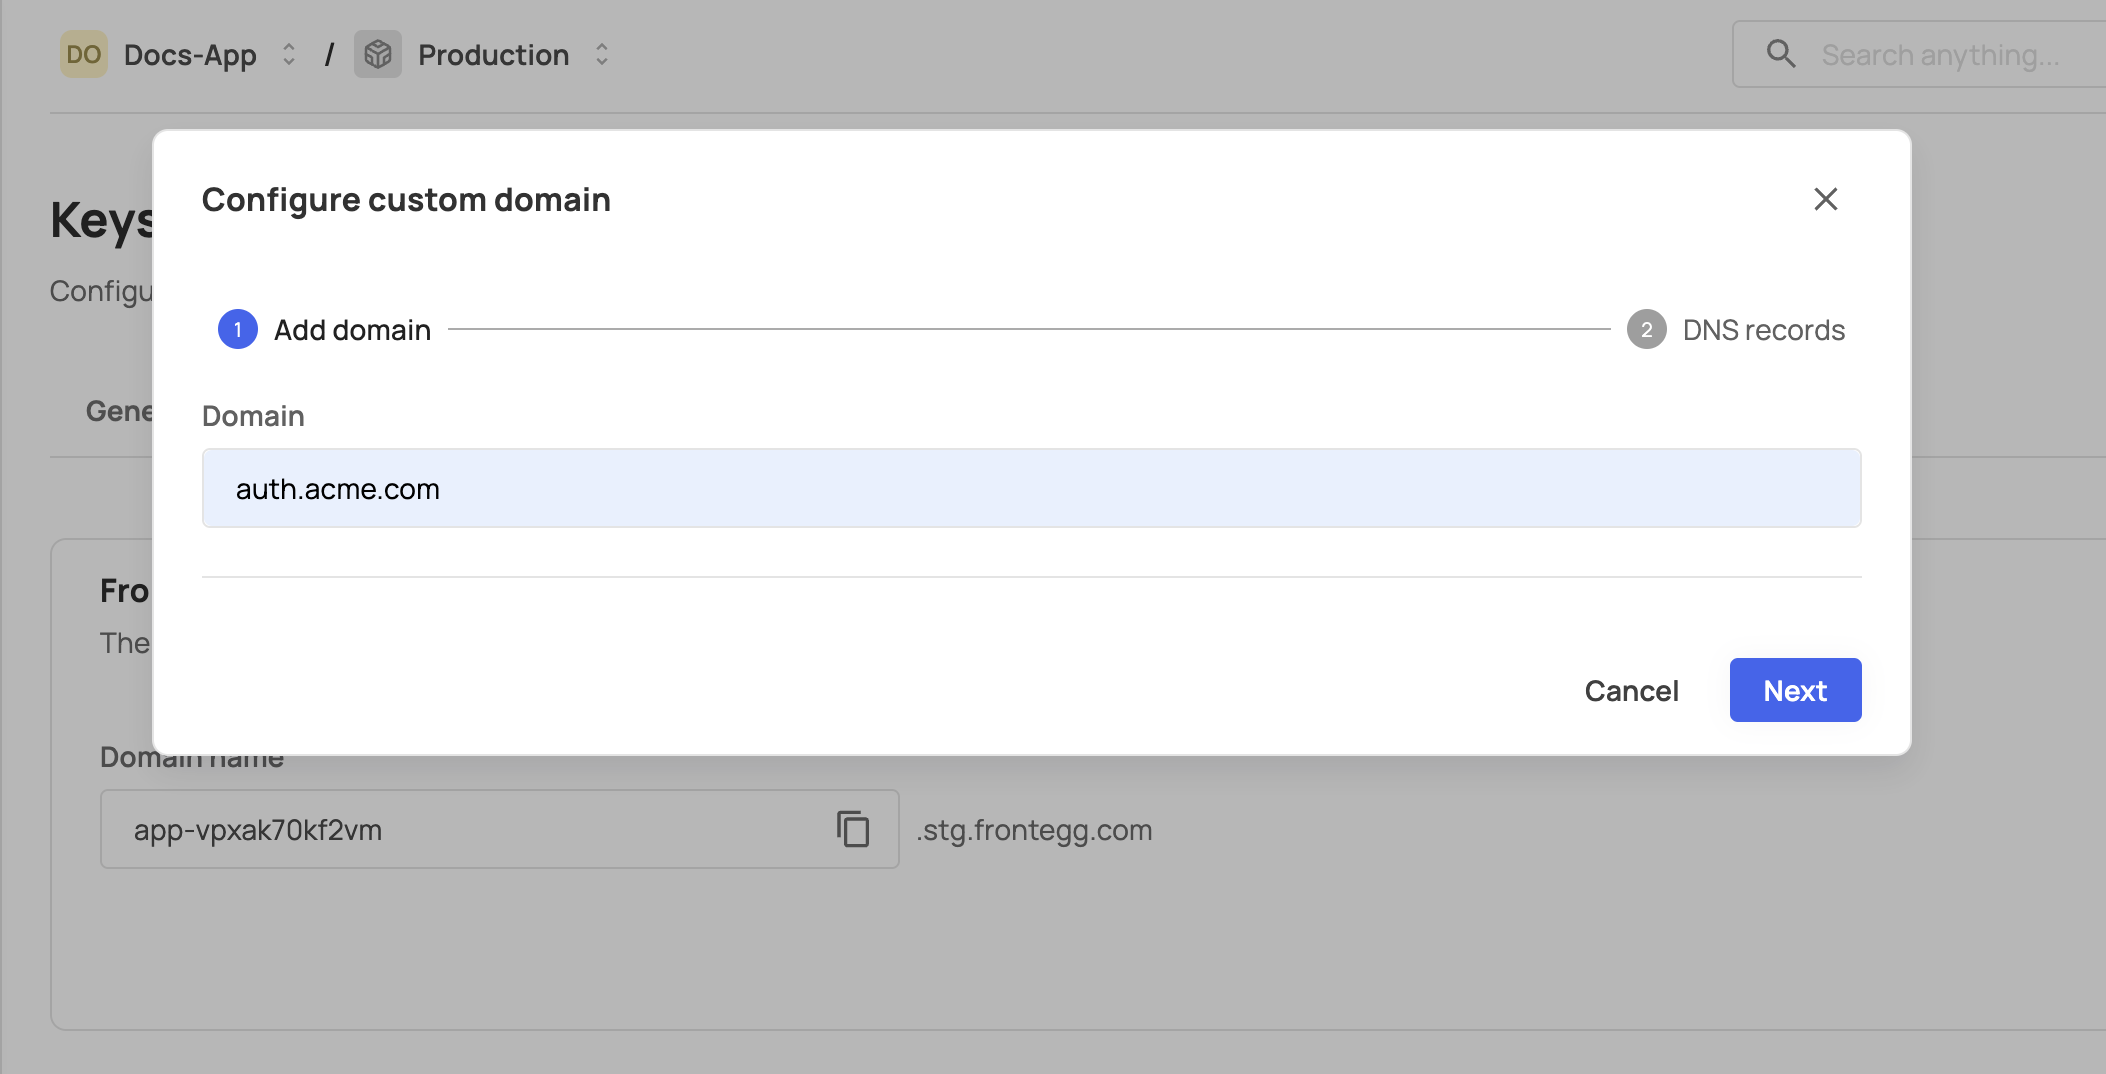This screenshot has height=1074, width=2106.
Task: Select the Add domain step label
Action: point(352,330)
